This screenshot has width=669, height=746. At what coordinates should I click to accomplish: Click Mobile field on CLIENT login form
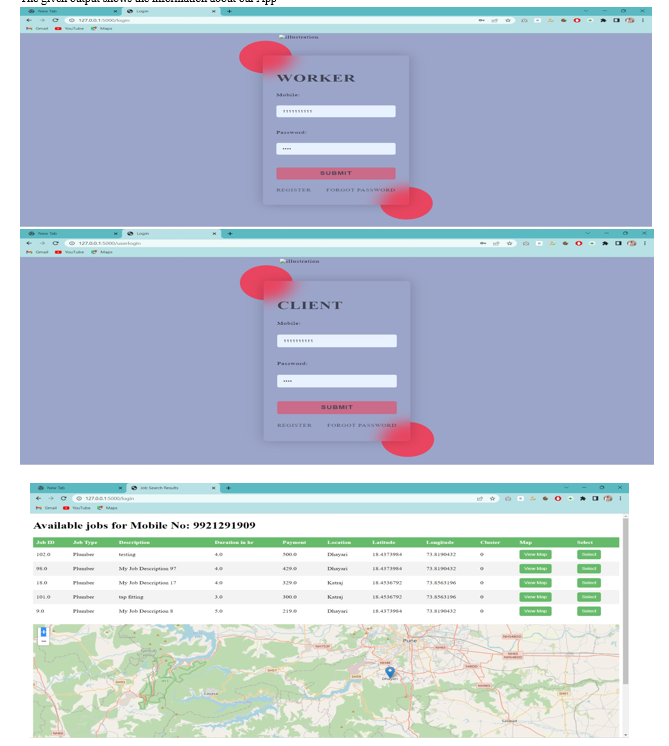point(337,341)
